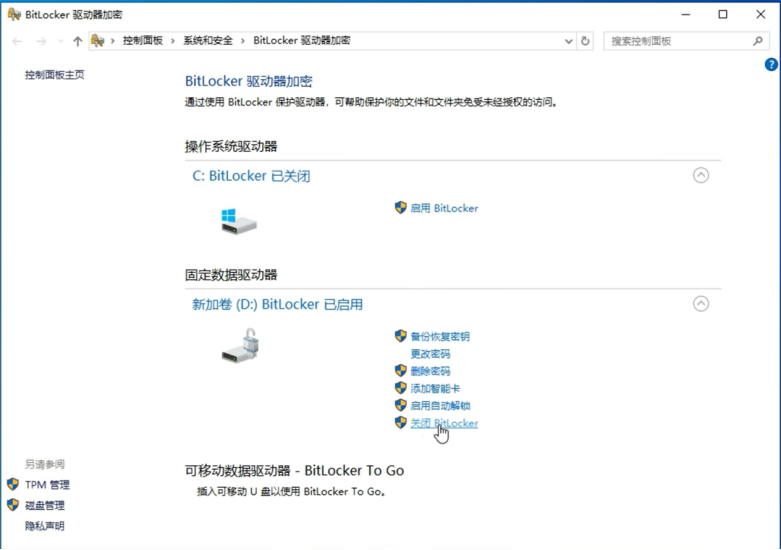Viewport: 781px width, 550px height.
Task: Click the 另请参阅 label
Action: (x=45, y=464)
